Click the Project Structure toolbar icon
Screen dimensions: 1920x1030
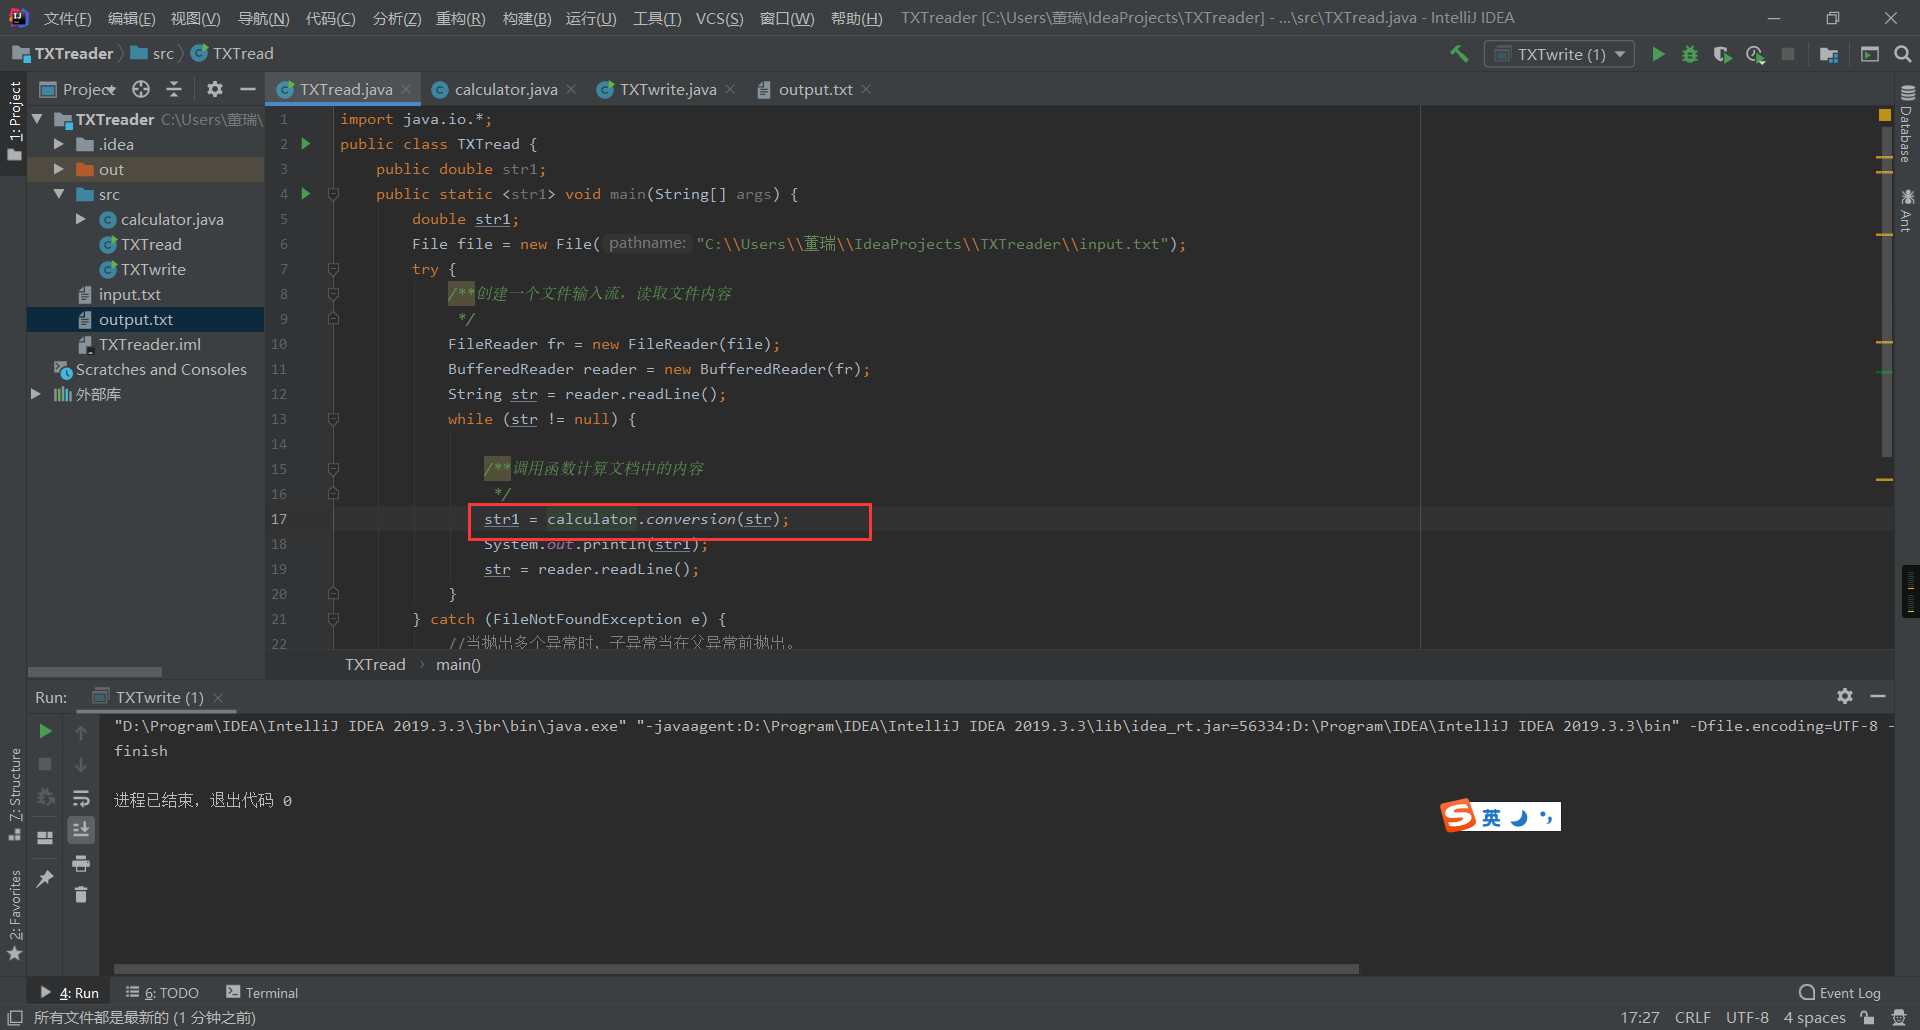1829,54
